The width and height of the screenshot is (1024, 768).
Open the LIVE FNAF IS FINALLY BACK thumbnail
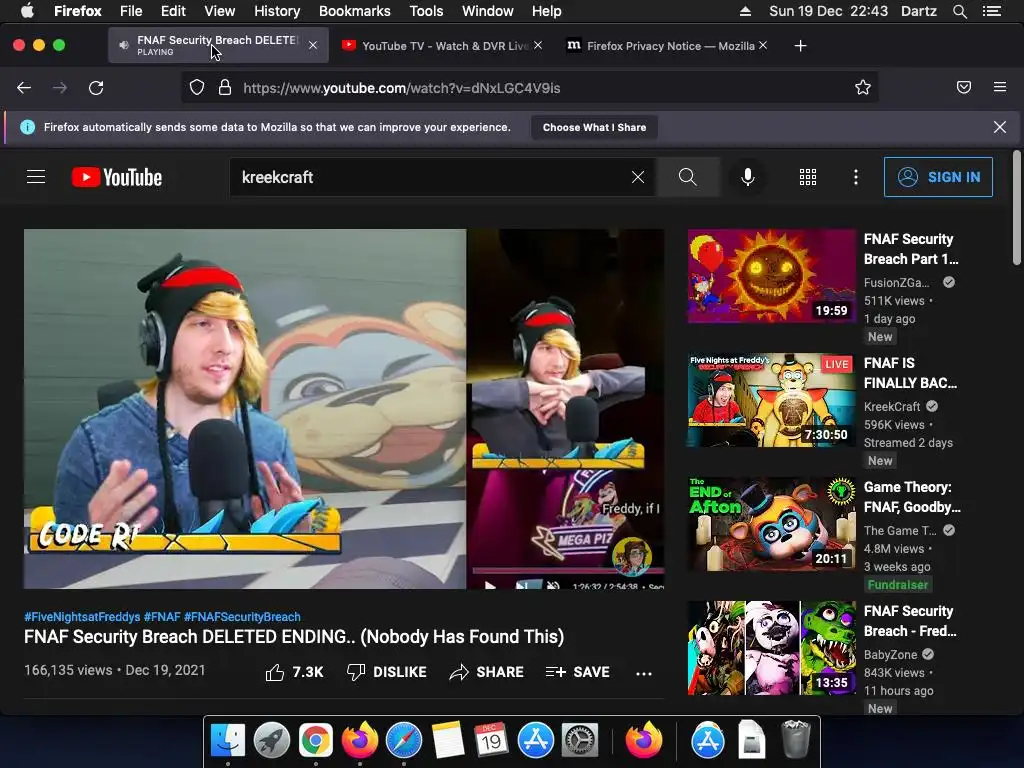pos(771,400)
